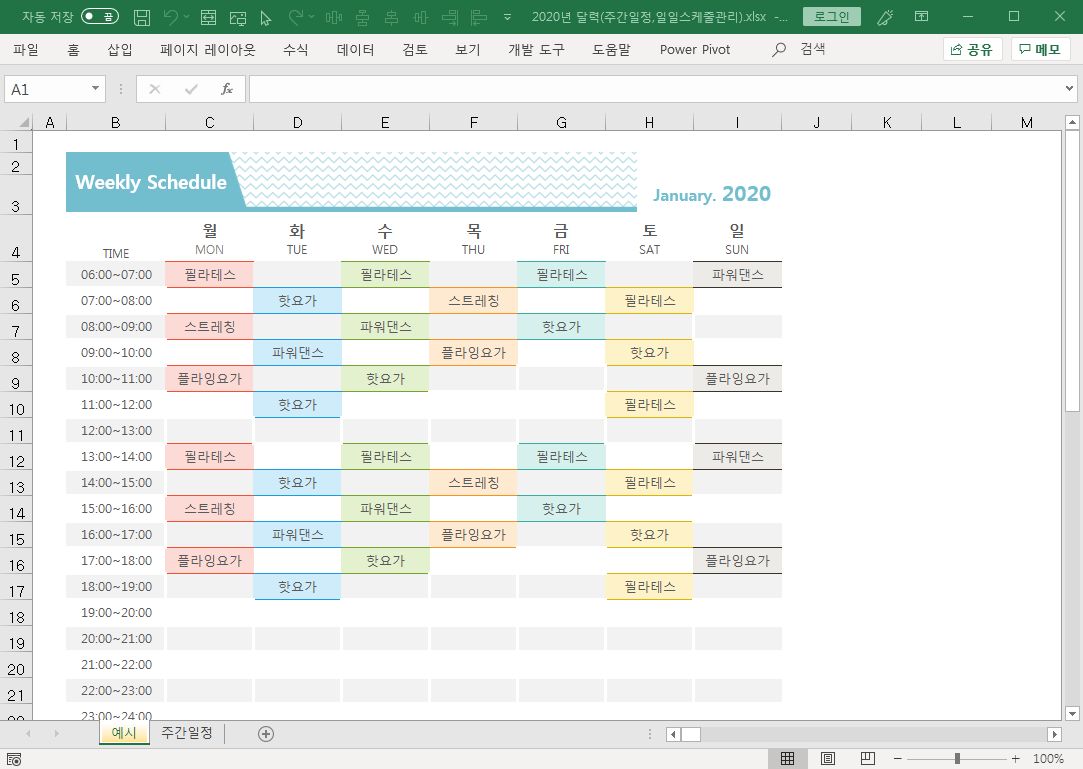Open the 삽입 ribbon tab

pos(119,49)
